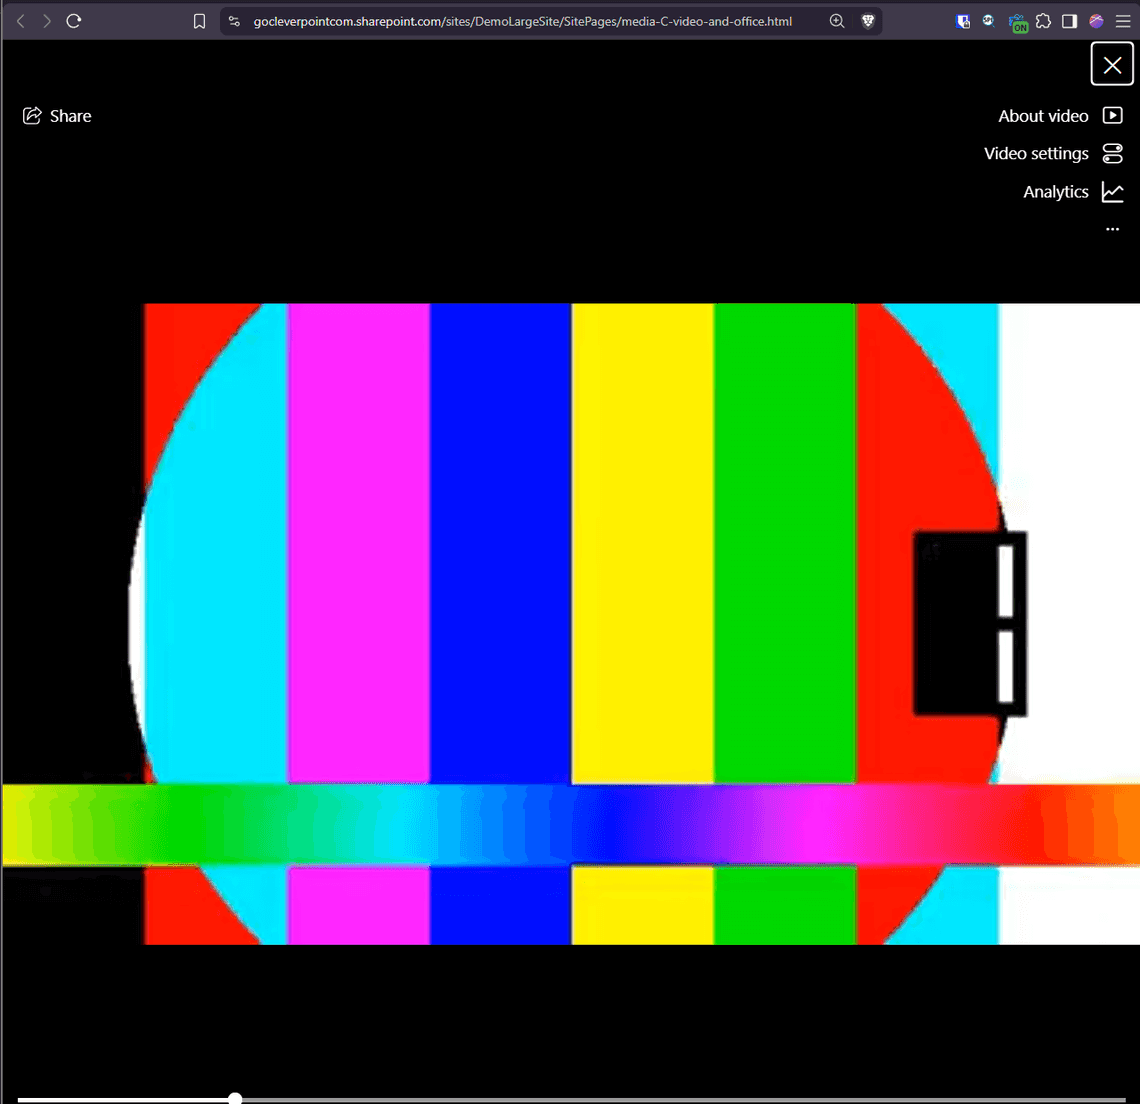Viewport: 1140px width, 1104px height.
Task: Open the browser hamburger menu
Action: click(x=1123, y=21)
